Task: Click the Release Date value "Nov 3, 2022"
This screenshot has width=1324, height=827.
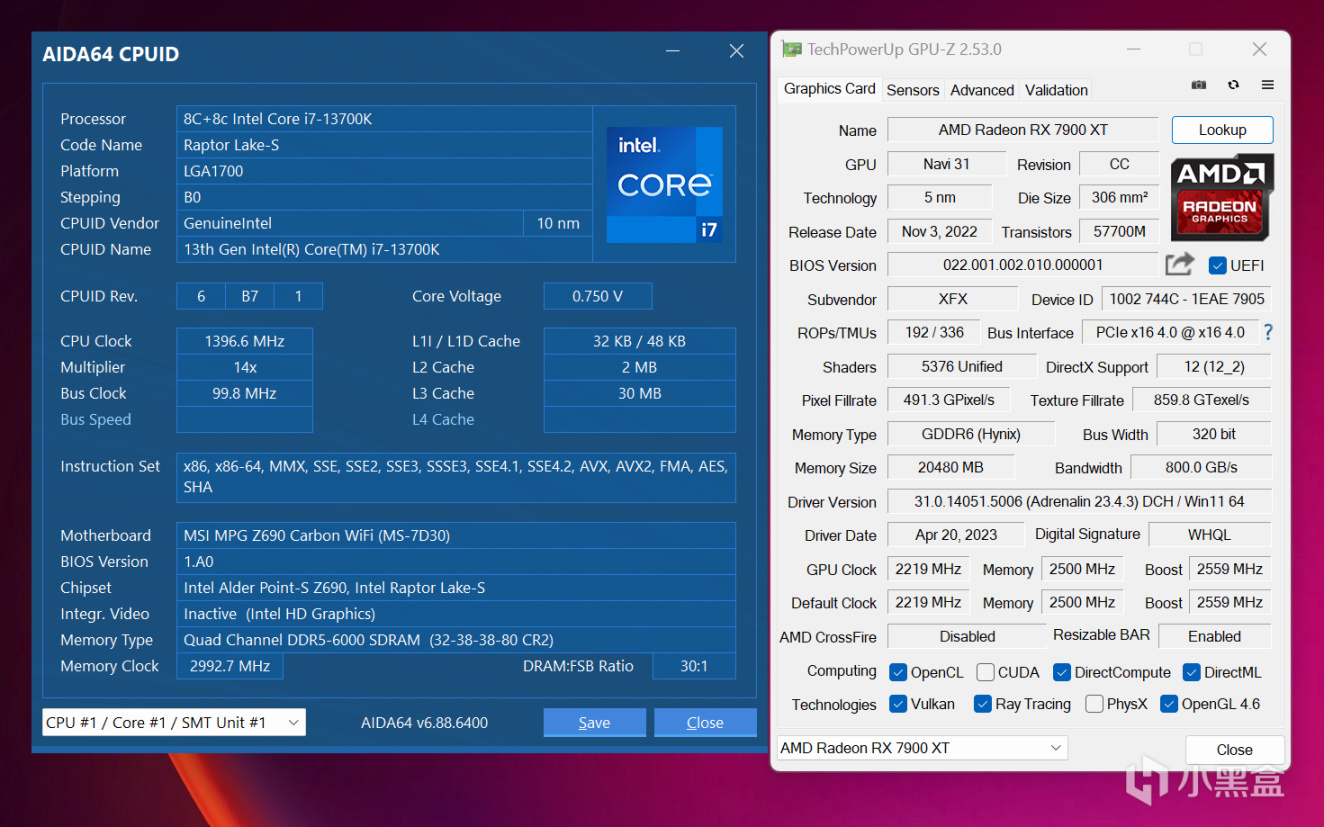Action: [x=940, y=232]
